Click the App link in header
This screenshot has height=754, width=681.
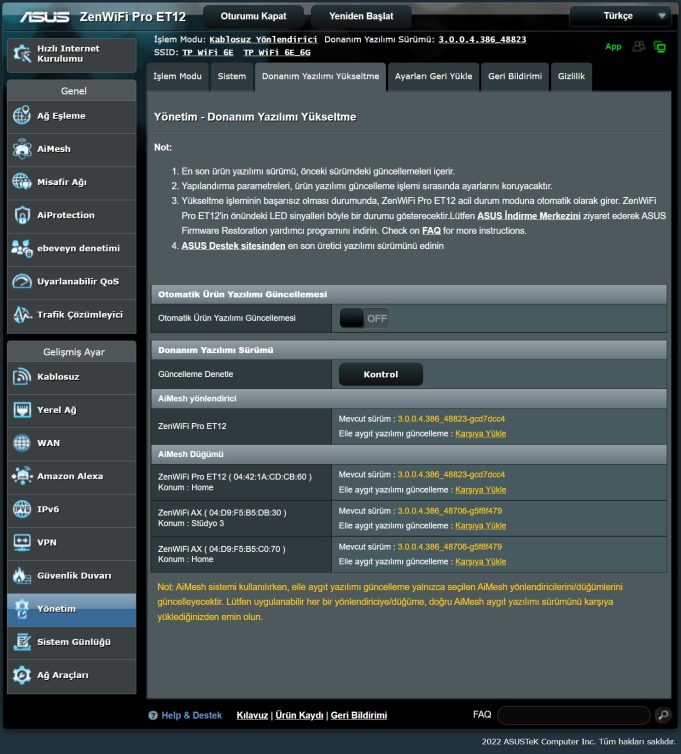[613, 47]
